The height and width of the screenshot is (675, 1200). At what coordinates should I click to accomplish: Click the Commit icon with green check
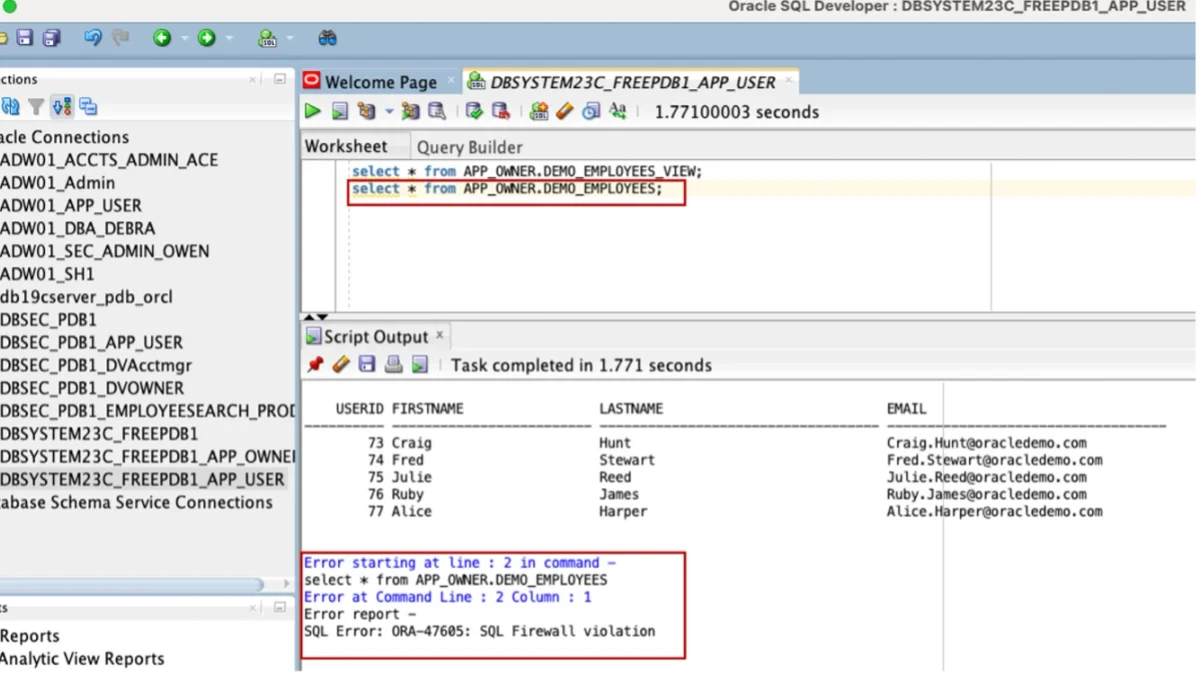(x=474, y=111)
